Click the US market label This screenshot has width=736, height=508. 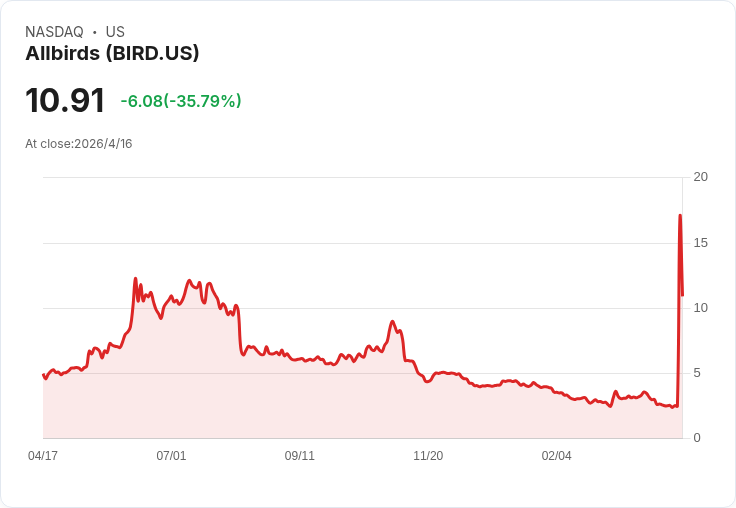tap(115, 32)
